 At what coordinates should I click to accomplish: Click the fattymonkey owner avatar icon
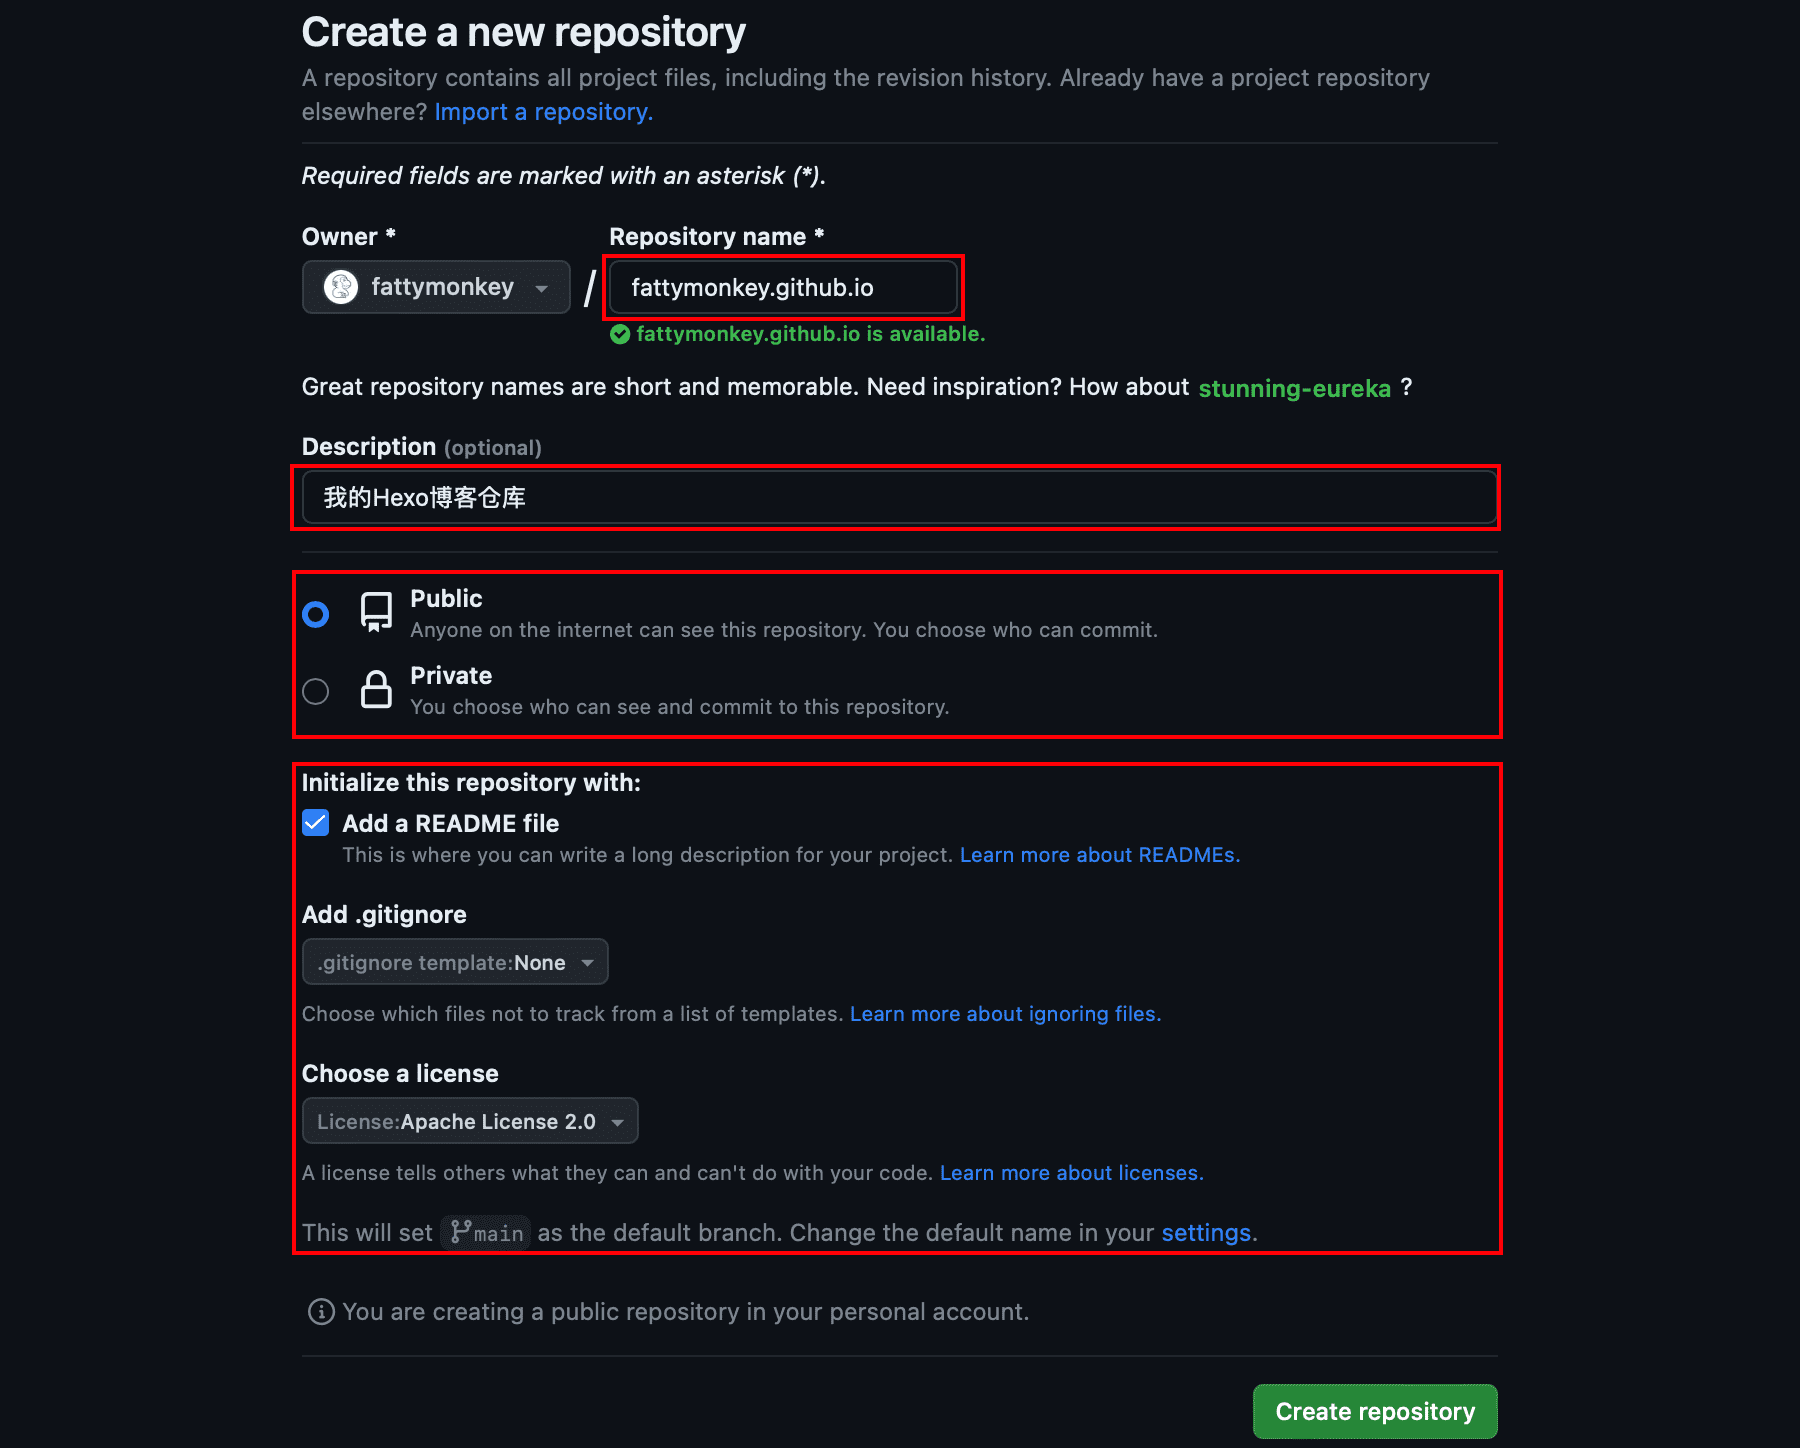click(341, 287)
